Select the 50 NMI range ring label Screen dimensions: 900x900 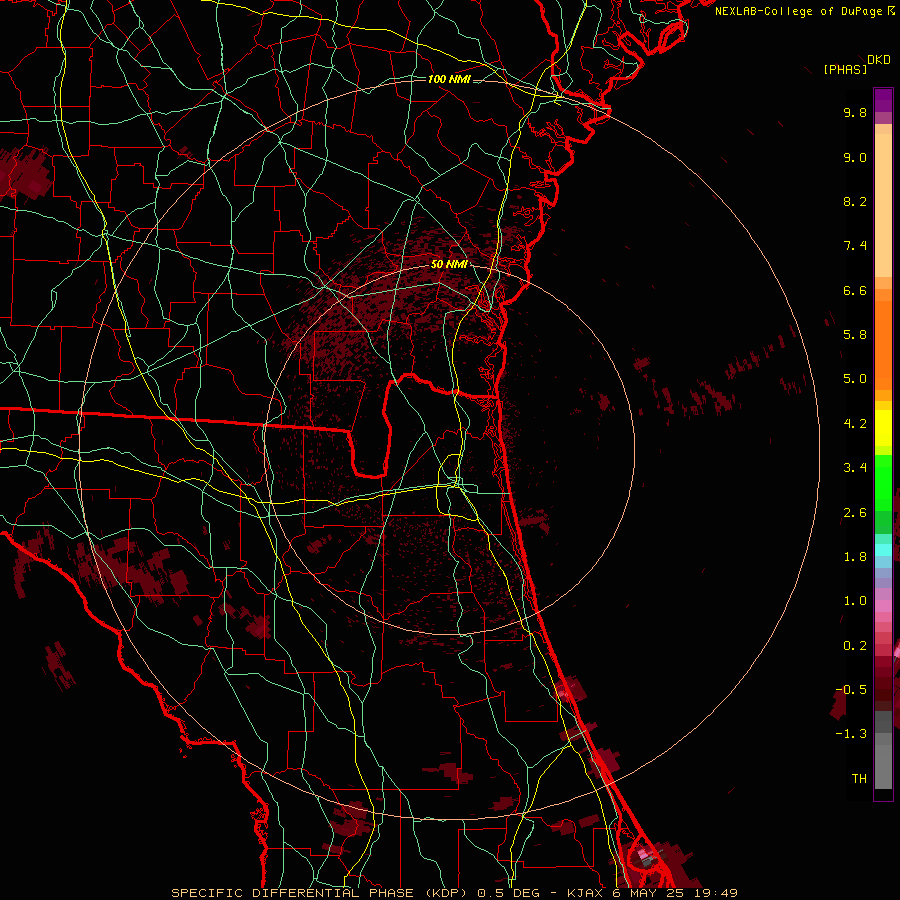pyautogui.click(x=449, y=264)
